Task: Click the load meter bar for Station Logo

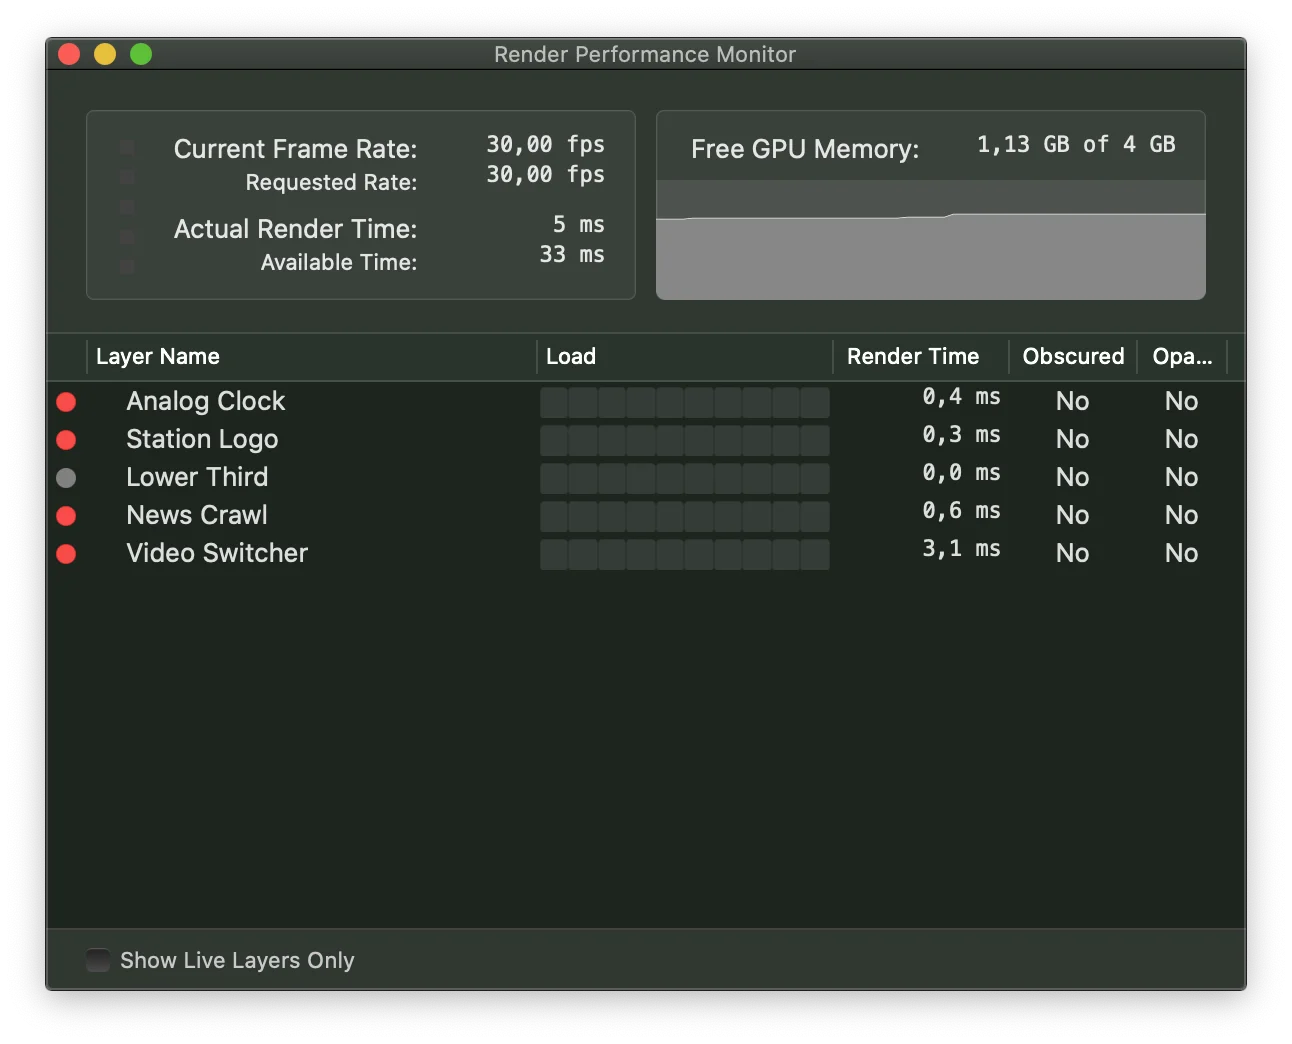Action: pos(684,440)
